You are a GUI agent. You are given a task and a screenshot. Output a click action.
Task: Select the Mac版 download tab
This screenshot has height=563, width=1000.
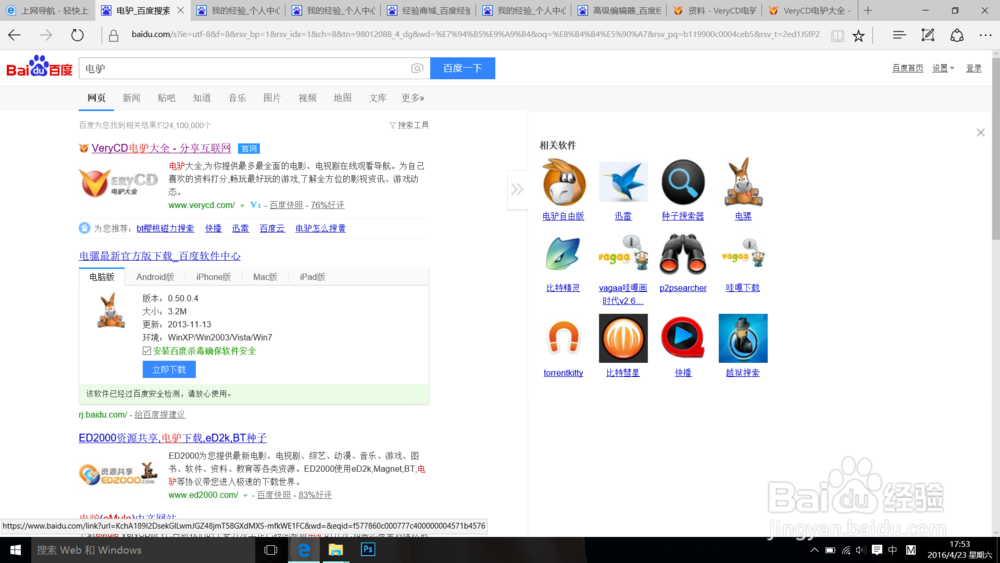(265, 277)
